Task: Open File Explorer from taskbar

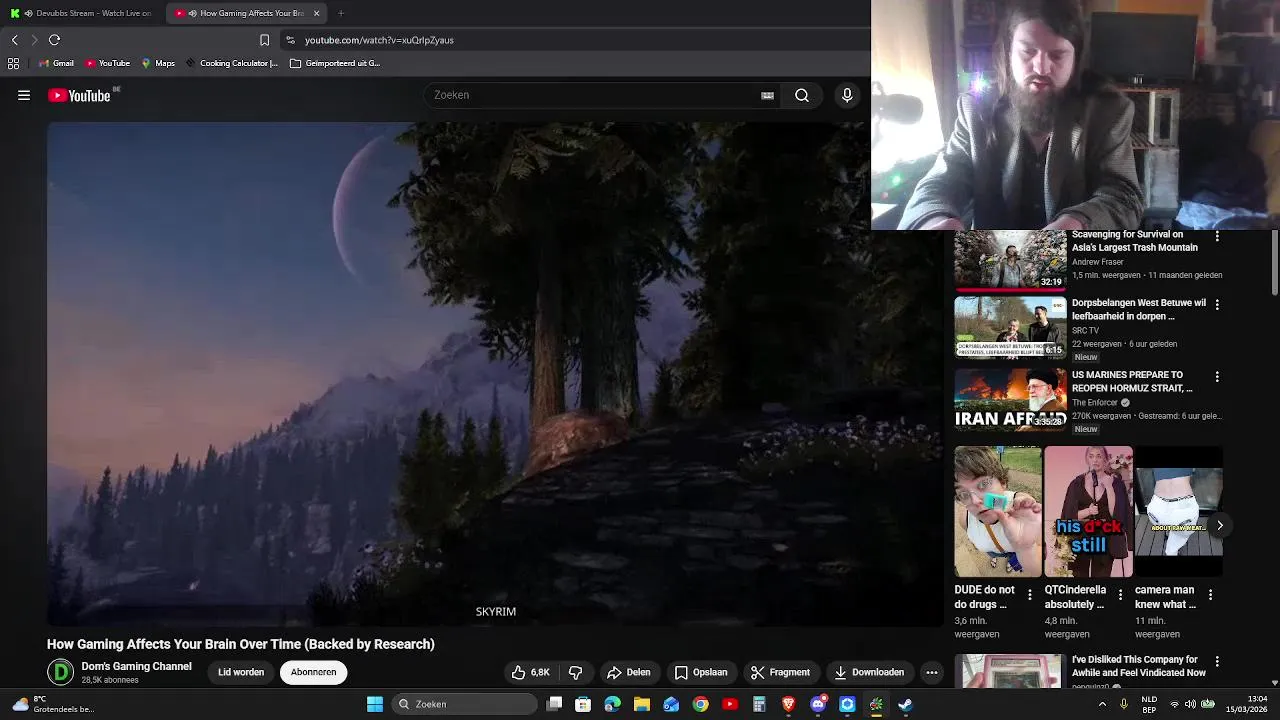Action: click(x=642, y=704)
